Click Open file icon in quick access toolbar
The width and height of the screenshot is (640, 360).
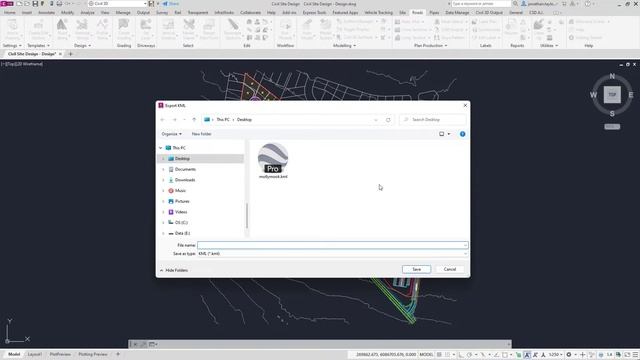27,4
